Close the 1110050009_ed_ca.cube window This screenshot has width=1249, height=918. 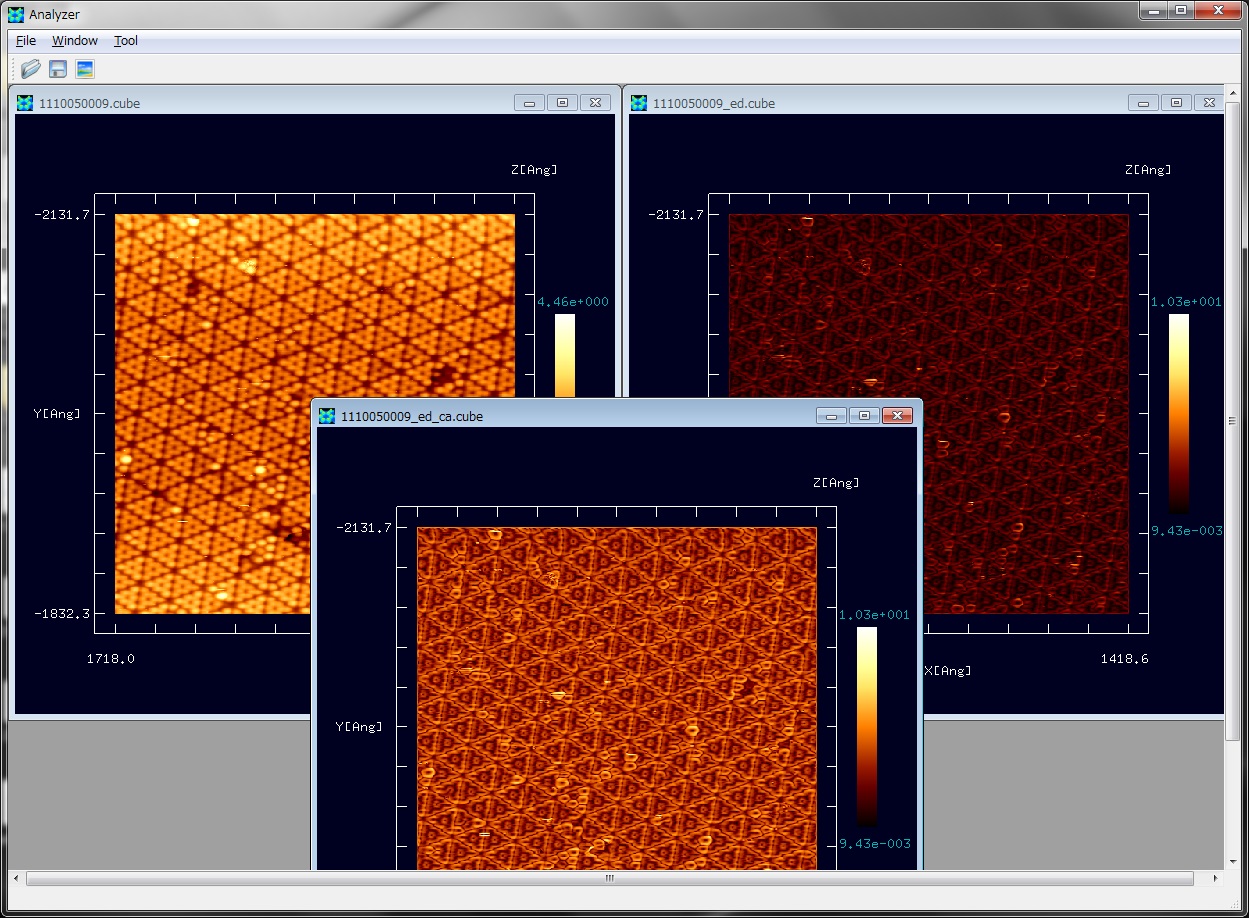(897, 416)
